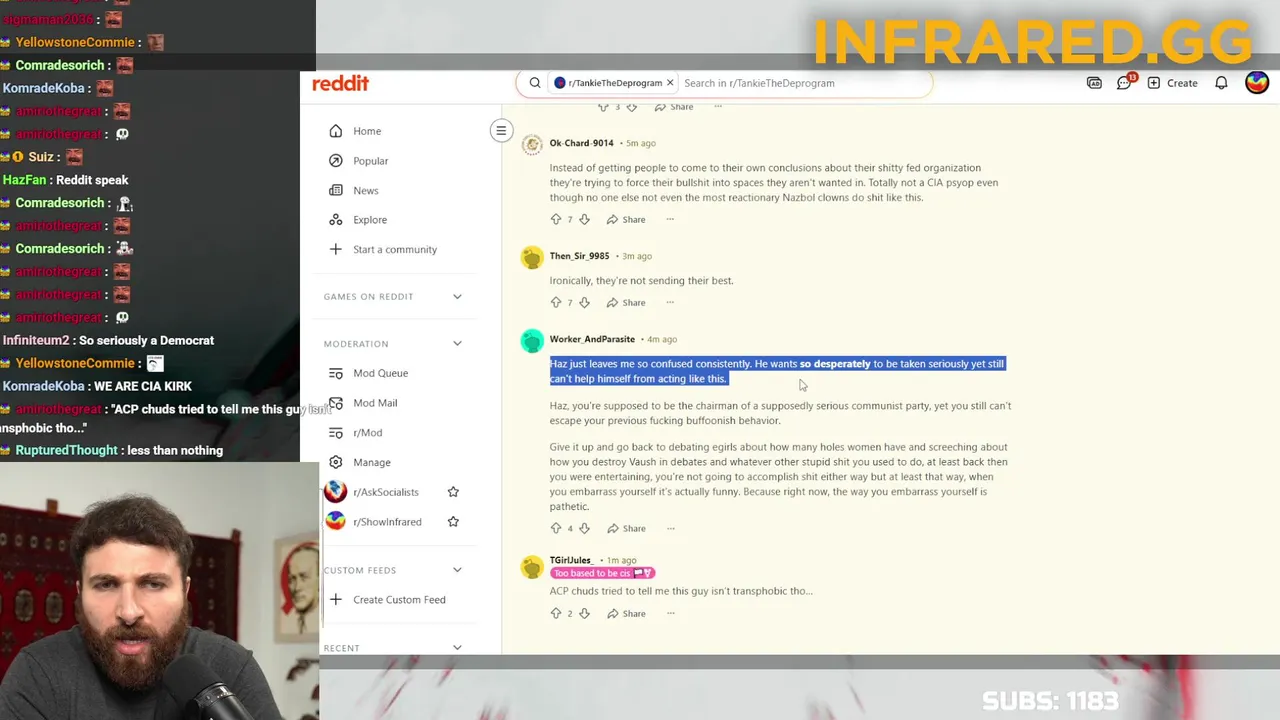Open the advertise icon in header

1094,83
